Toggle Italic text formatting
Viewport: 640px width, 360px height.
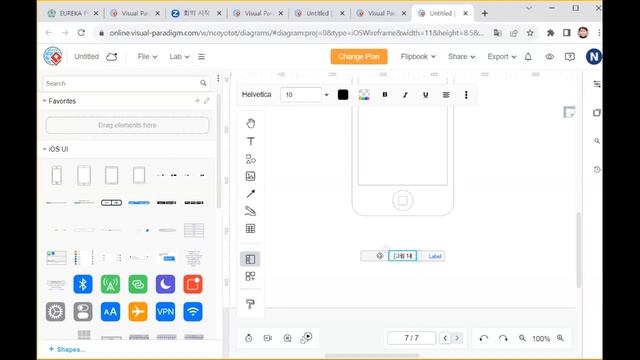point(405,95)
